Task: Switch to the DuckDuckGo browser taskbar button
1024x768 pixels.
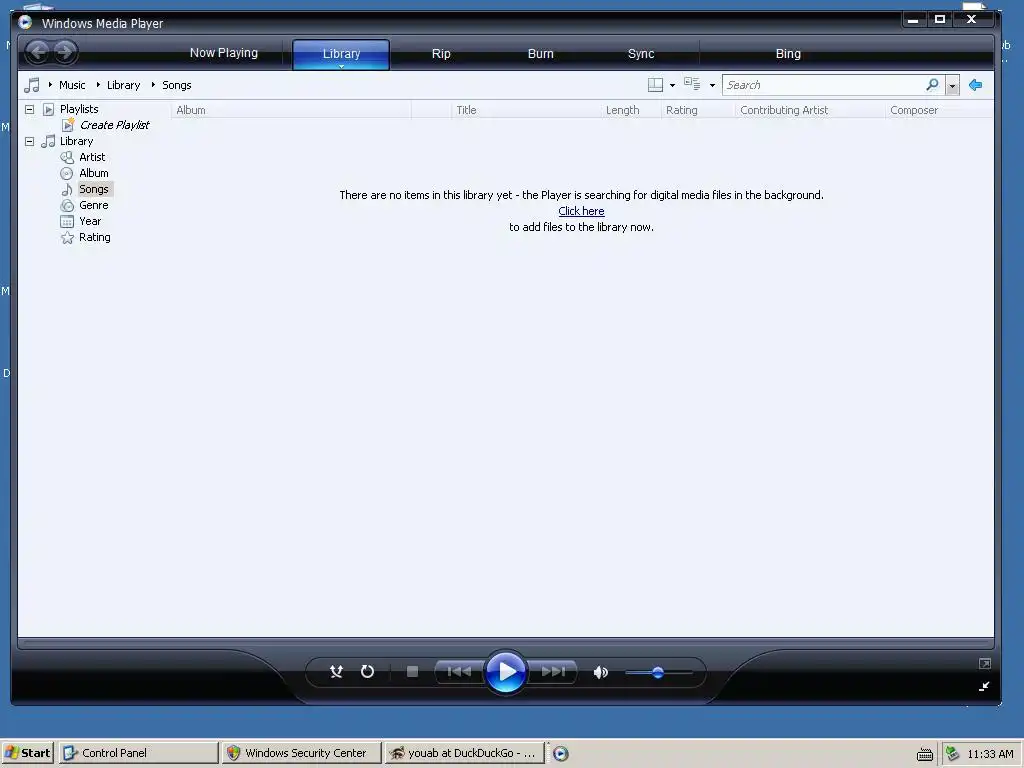Action: click(x=464, y=753)
